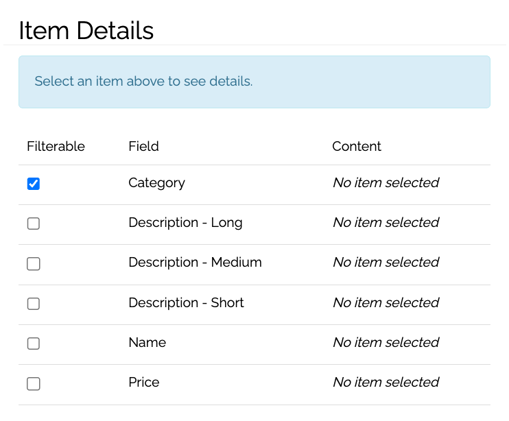The height and width of the screenshot is (421, 509).
Task: Click 'No item selected' in the Name row
Action: tap(386, 342)
